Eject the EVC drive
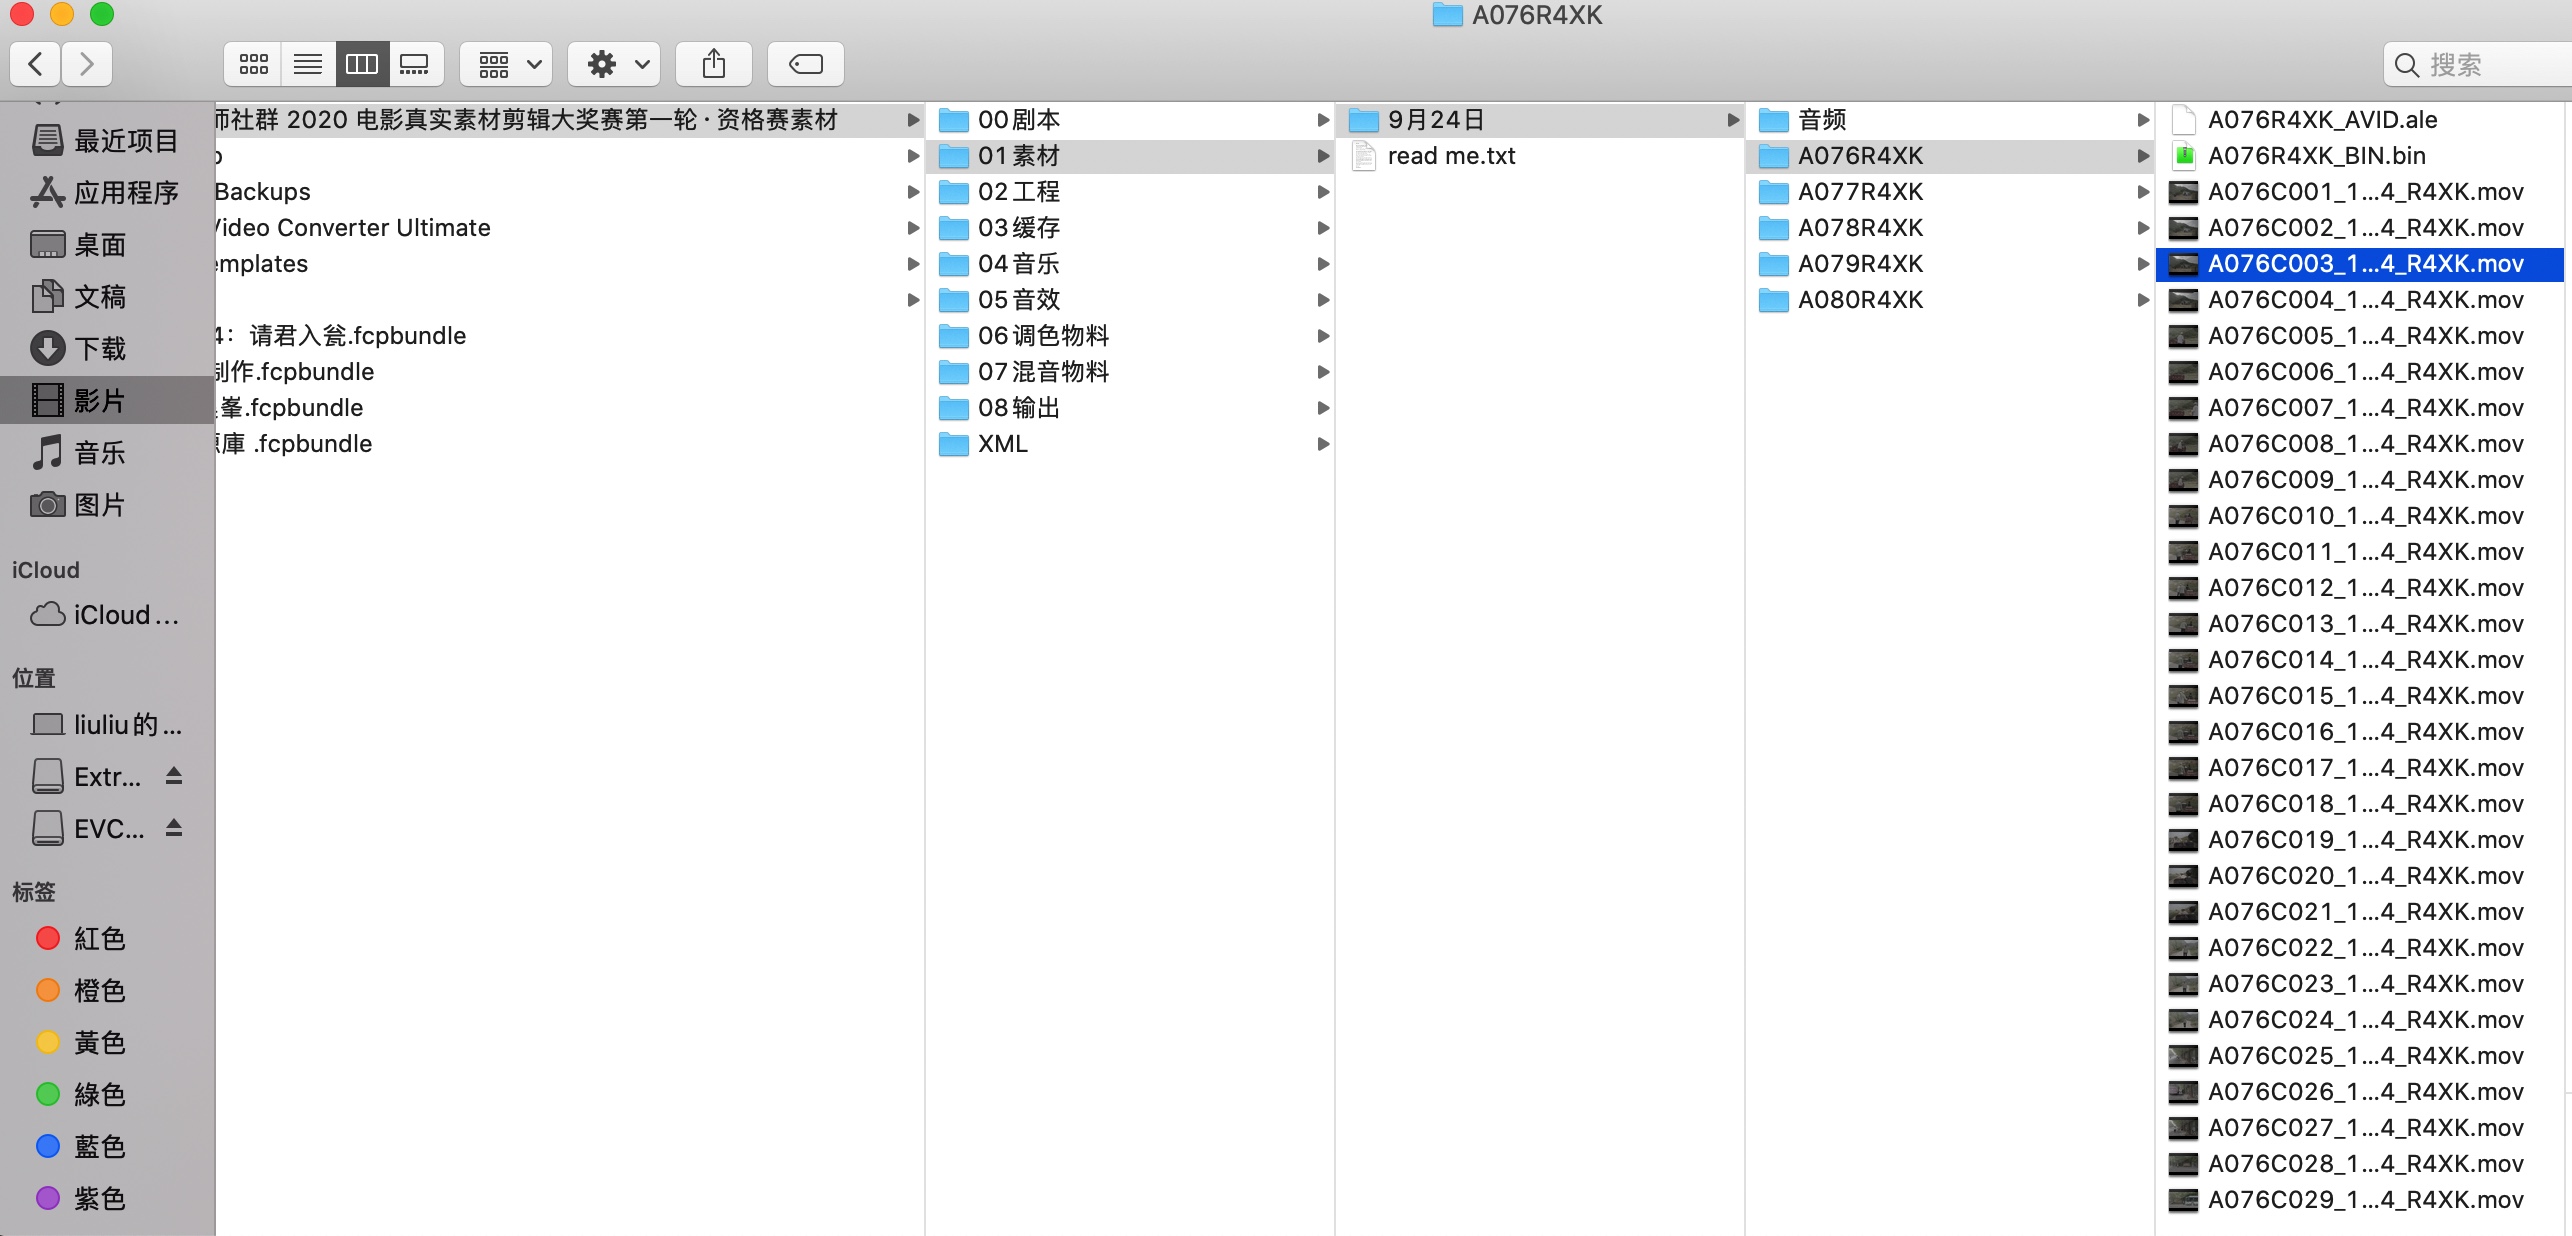 [x=174, y=828]
